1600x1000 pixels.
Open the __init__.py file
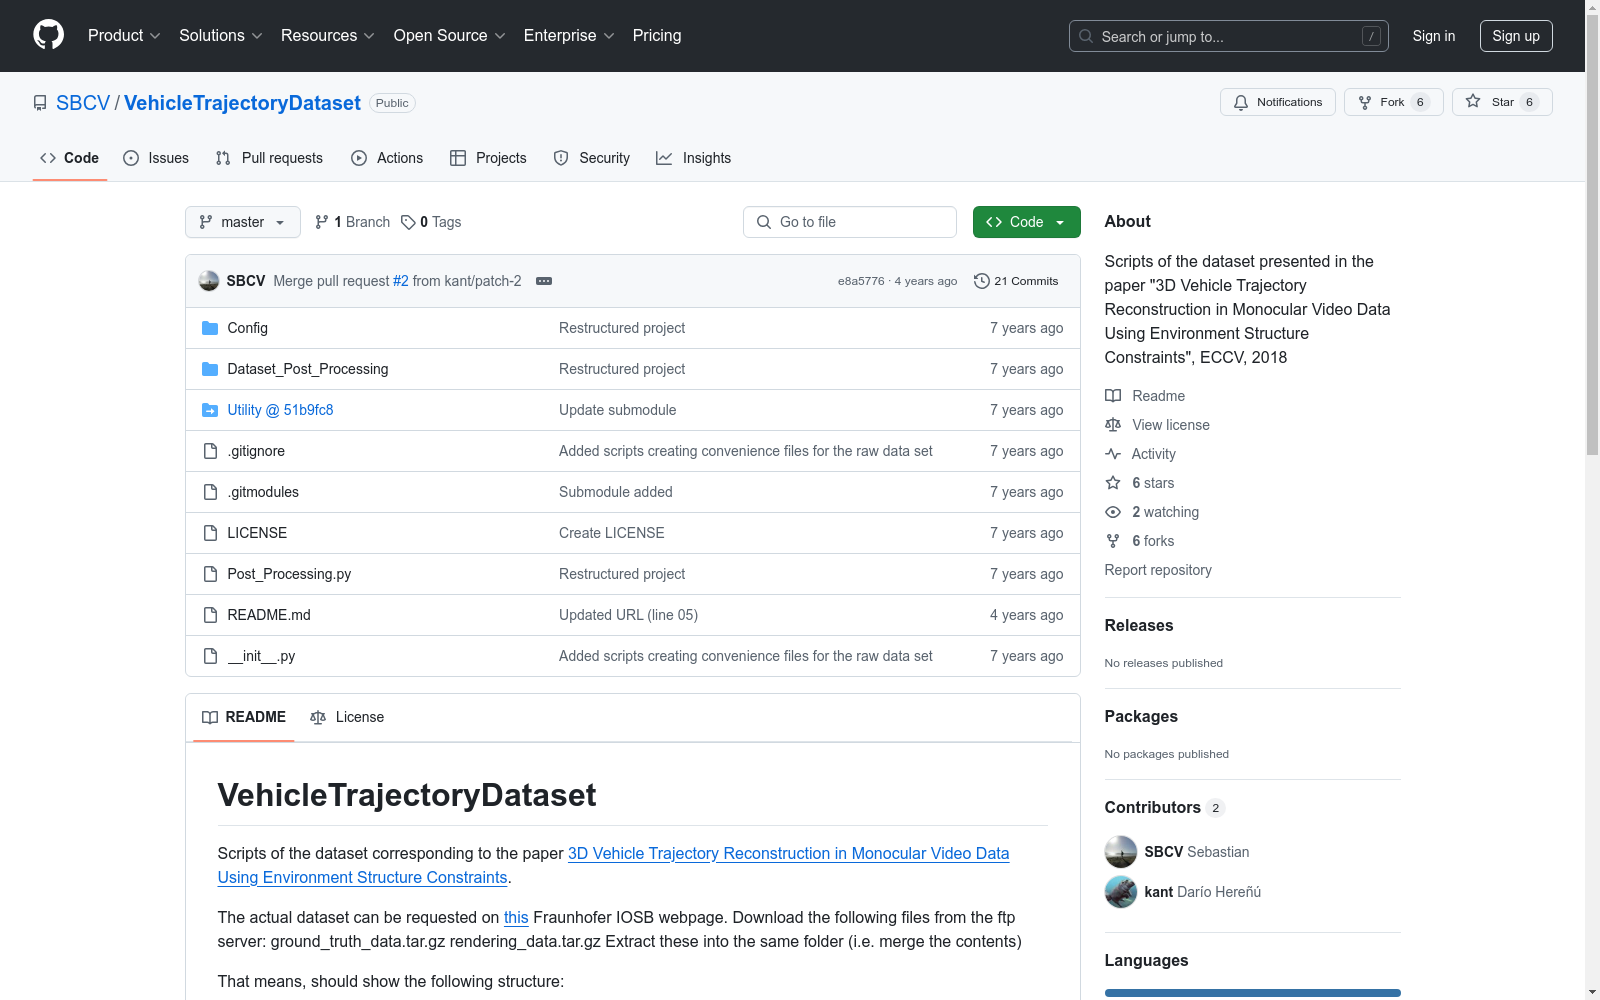point(261,656)
